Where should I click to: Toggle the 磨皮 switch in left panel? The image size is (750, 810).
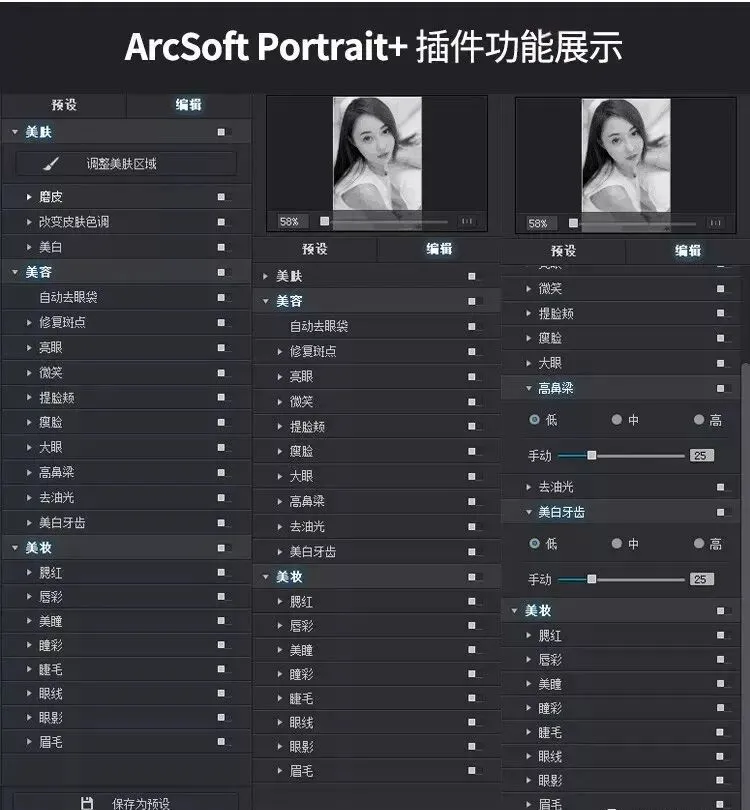tap(223, 197)
